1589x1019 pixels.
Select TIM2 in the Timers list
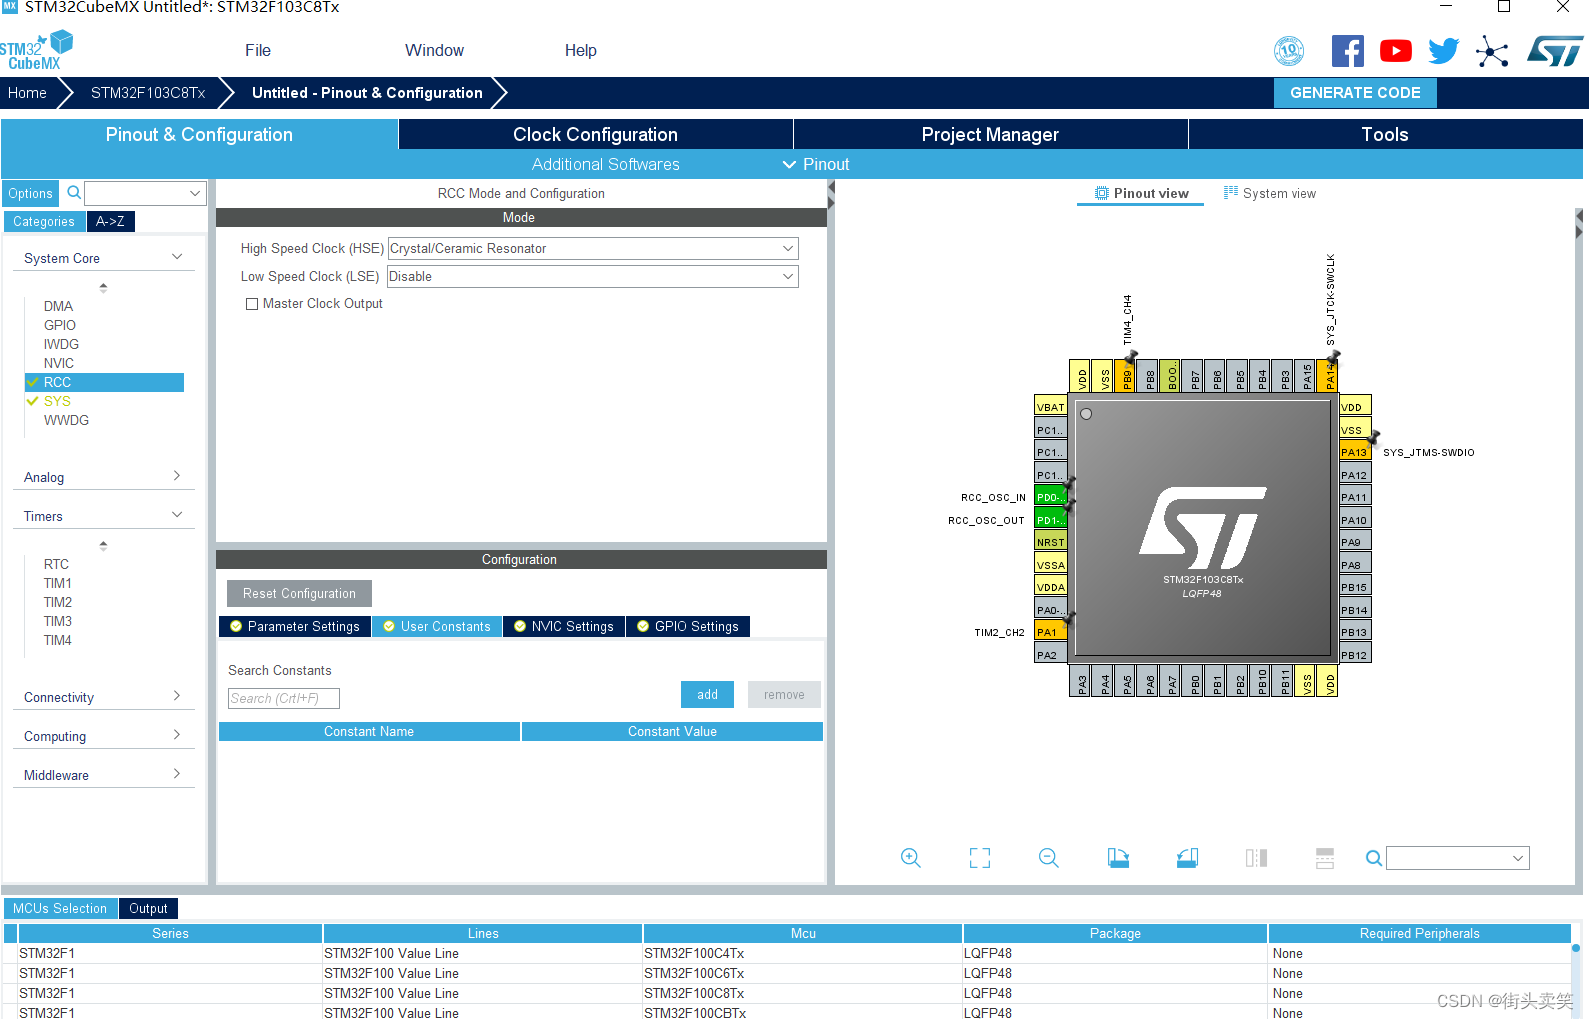[x=57, y=602]
